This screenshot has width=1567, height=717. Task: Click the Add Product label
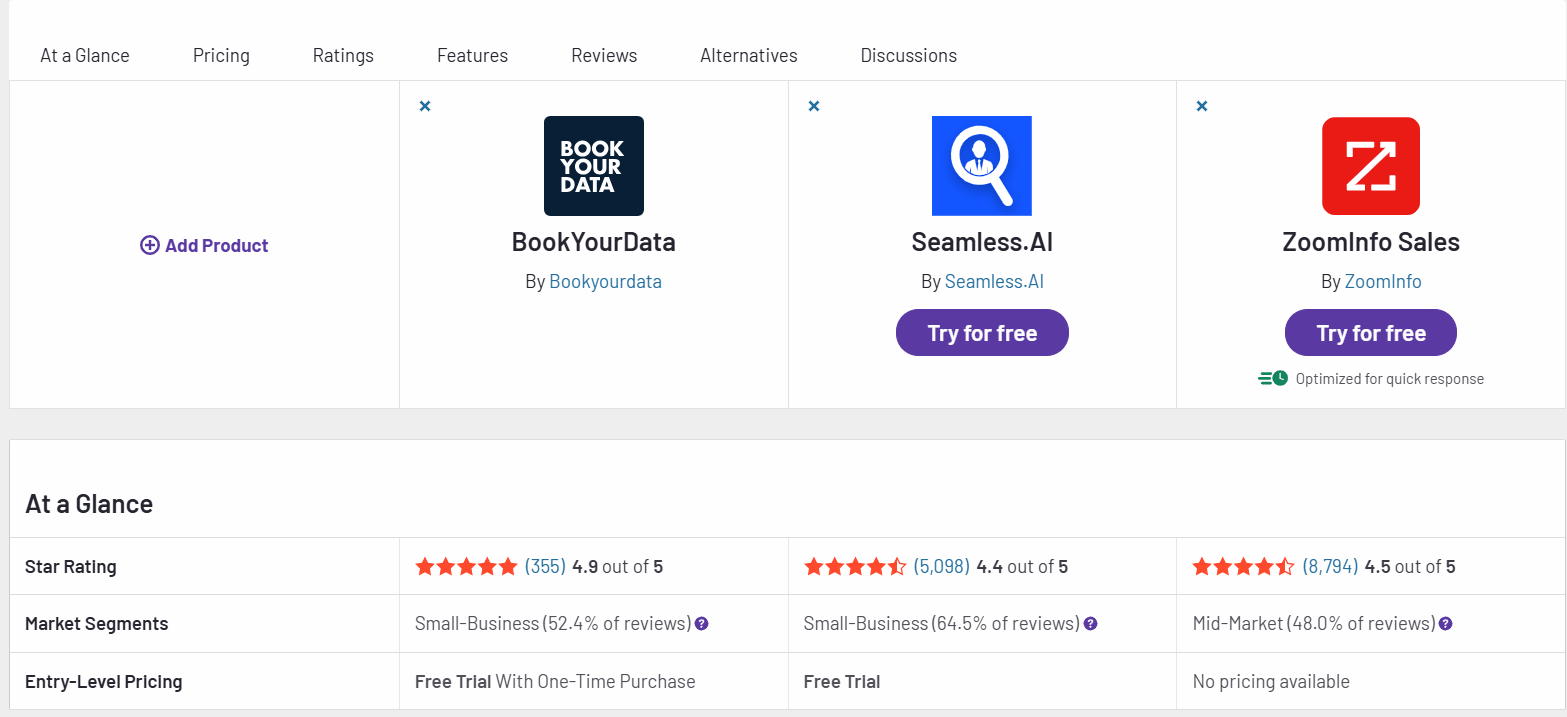217,245
